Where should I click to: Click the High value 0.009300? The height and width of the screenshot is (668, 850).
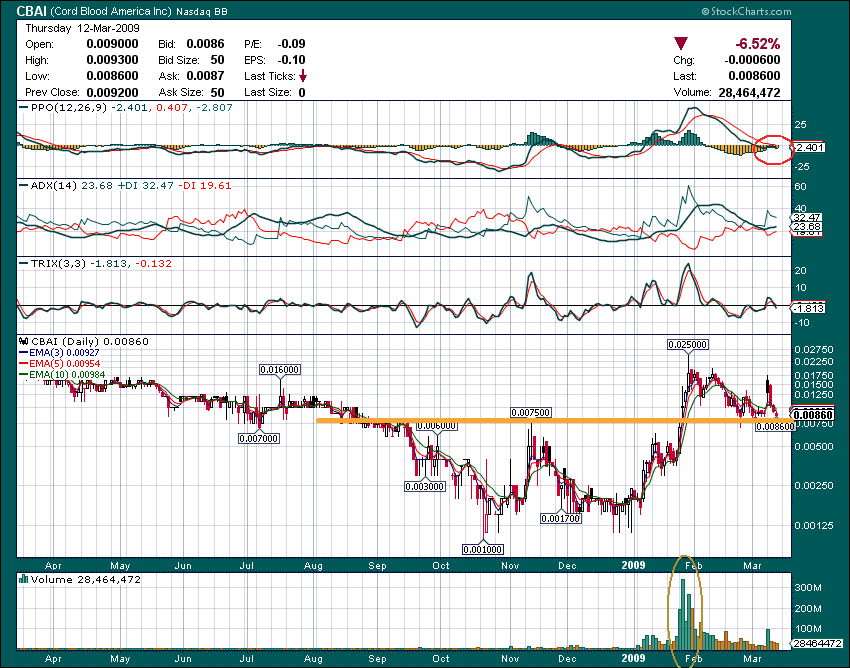coord(112,60)
